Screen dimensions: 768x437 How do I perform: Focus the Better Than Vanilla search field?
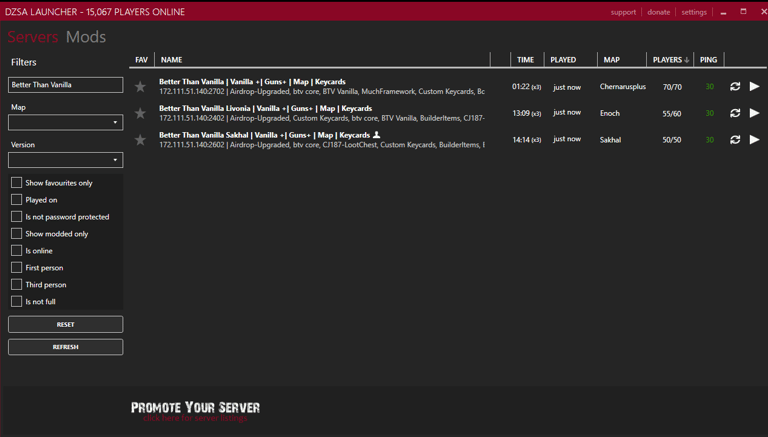pyautogui.click(x=66, y=85)
